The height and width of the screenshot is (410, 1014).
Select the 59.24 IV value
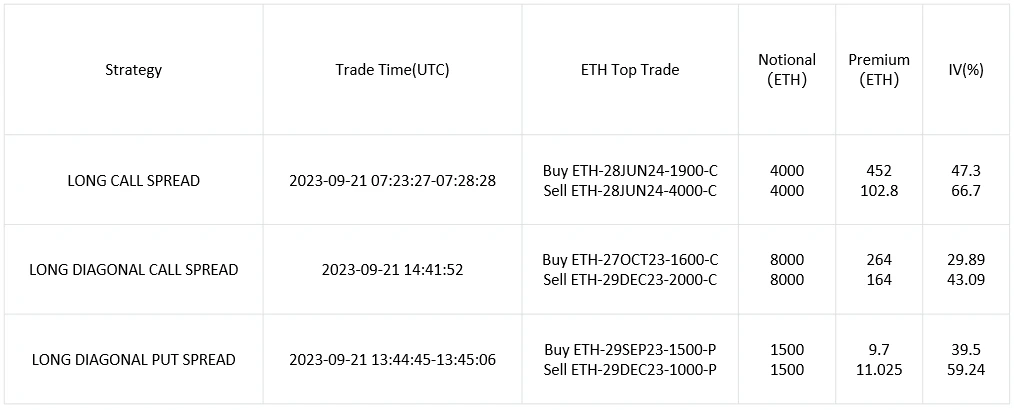(965, 369)
